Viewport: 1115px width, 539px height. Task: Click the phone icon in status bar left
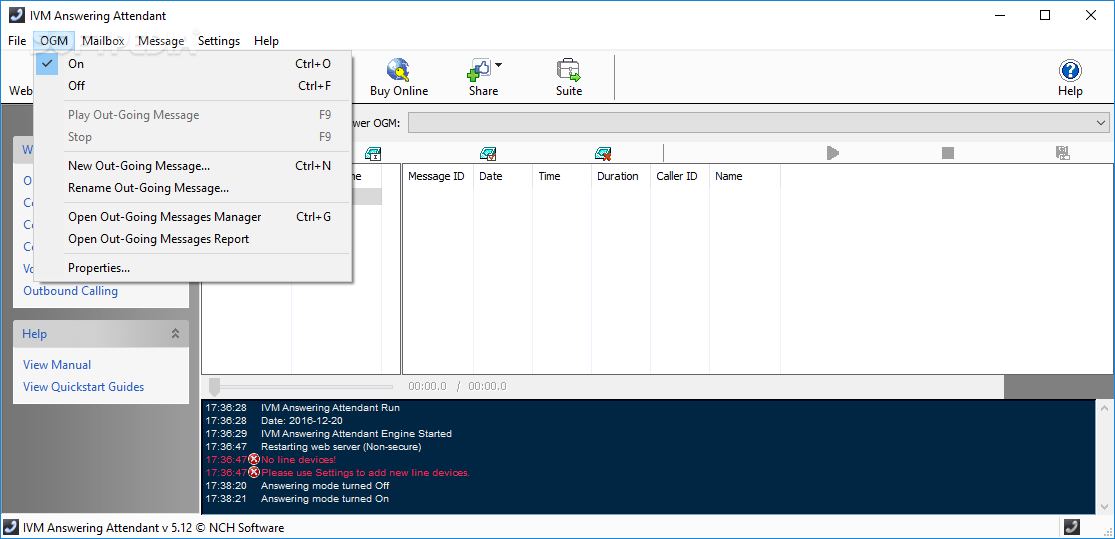[11, 528]
